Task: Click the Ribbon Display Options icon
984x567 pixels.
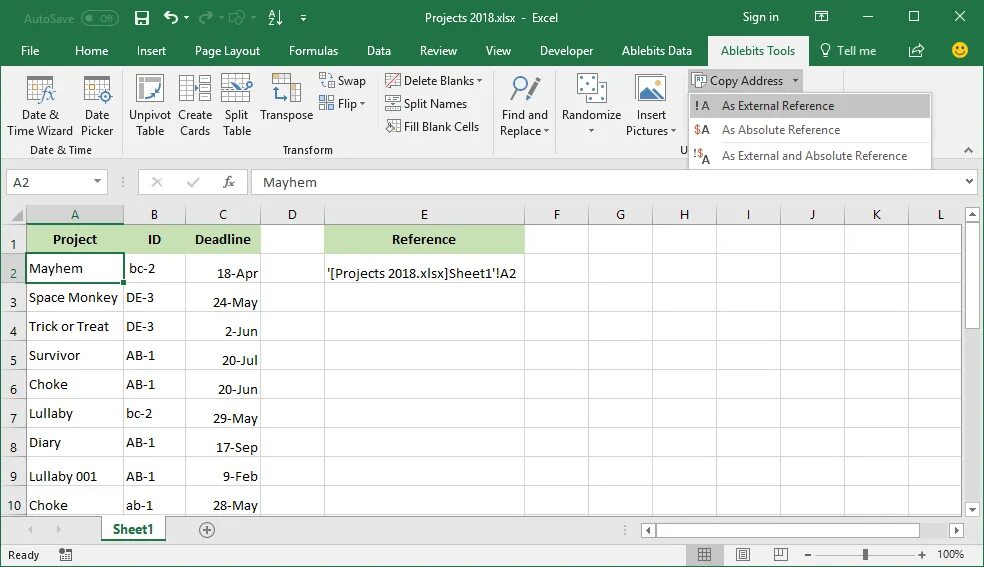Action: coord(821,17)
